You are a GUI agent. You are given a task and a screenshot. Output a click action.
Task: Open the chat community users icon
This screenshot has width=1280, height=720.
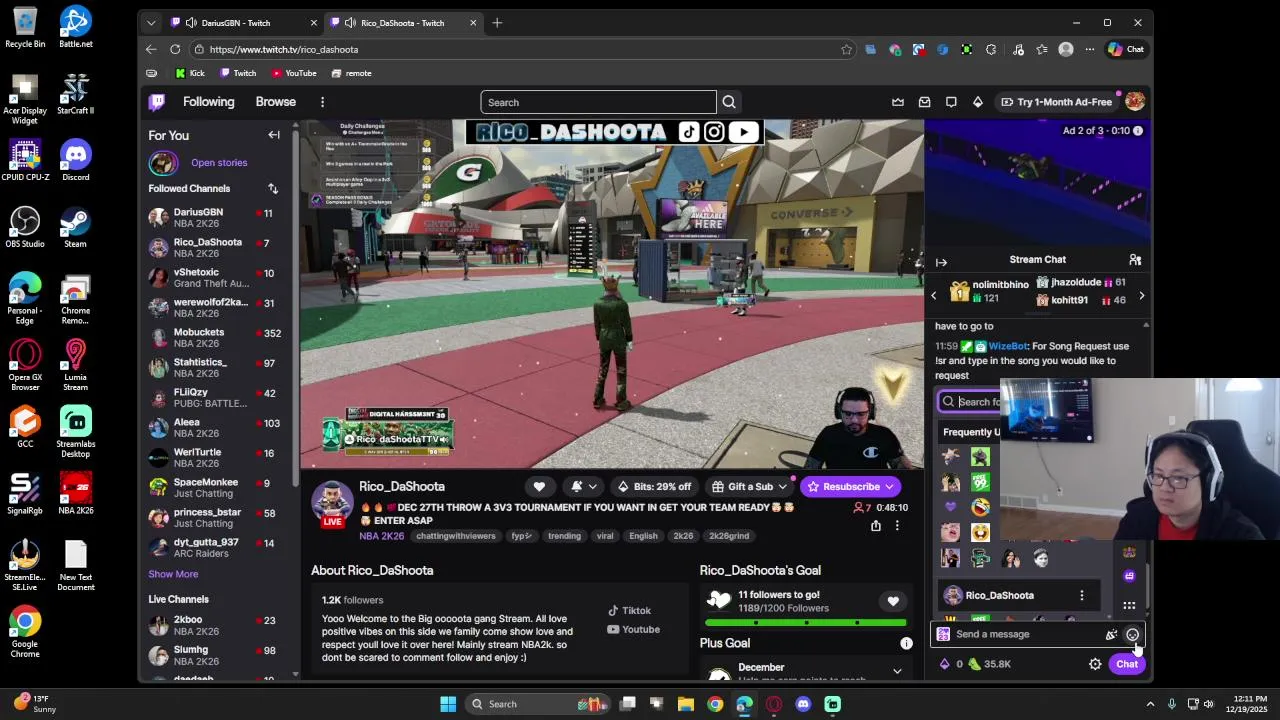coord(1135,260)
